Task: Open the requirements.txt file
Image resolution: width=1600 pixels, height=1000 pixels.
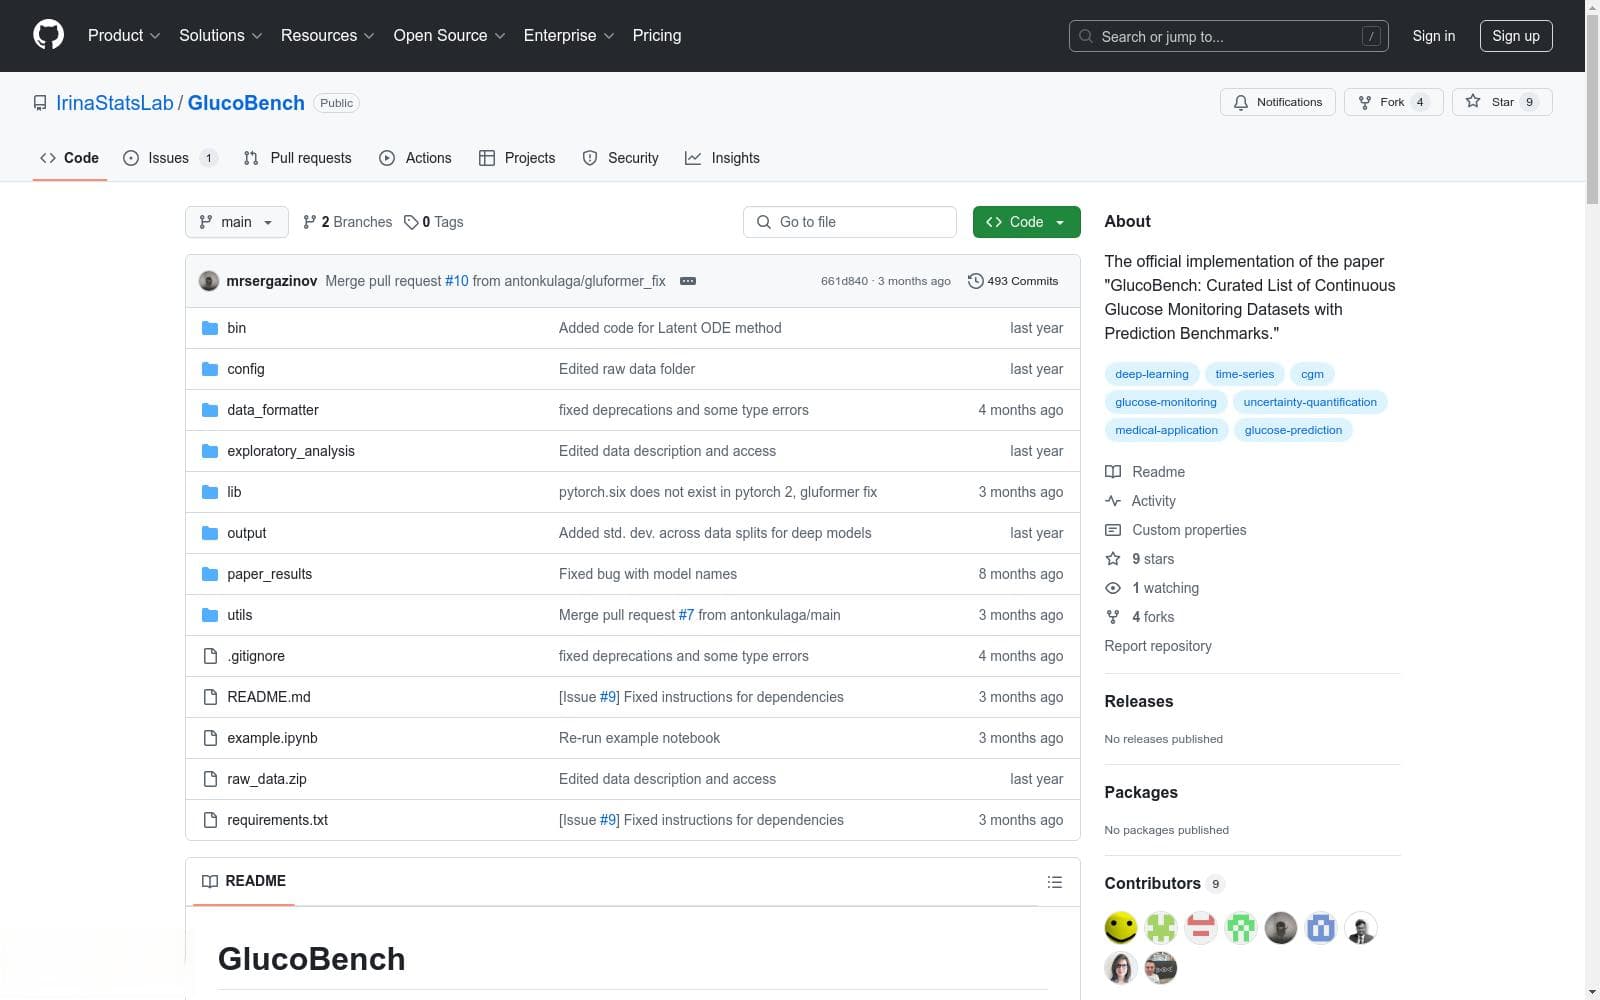Action: (277, 820)
